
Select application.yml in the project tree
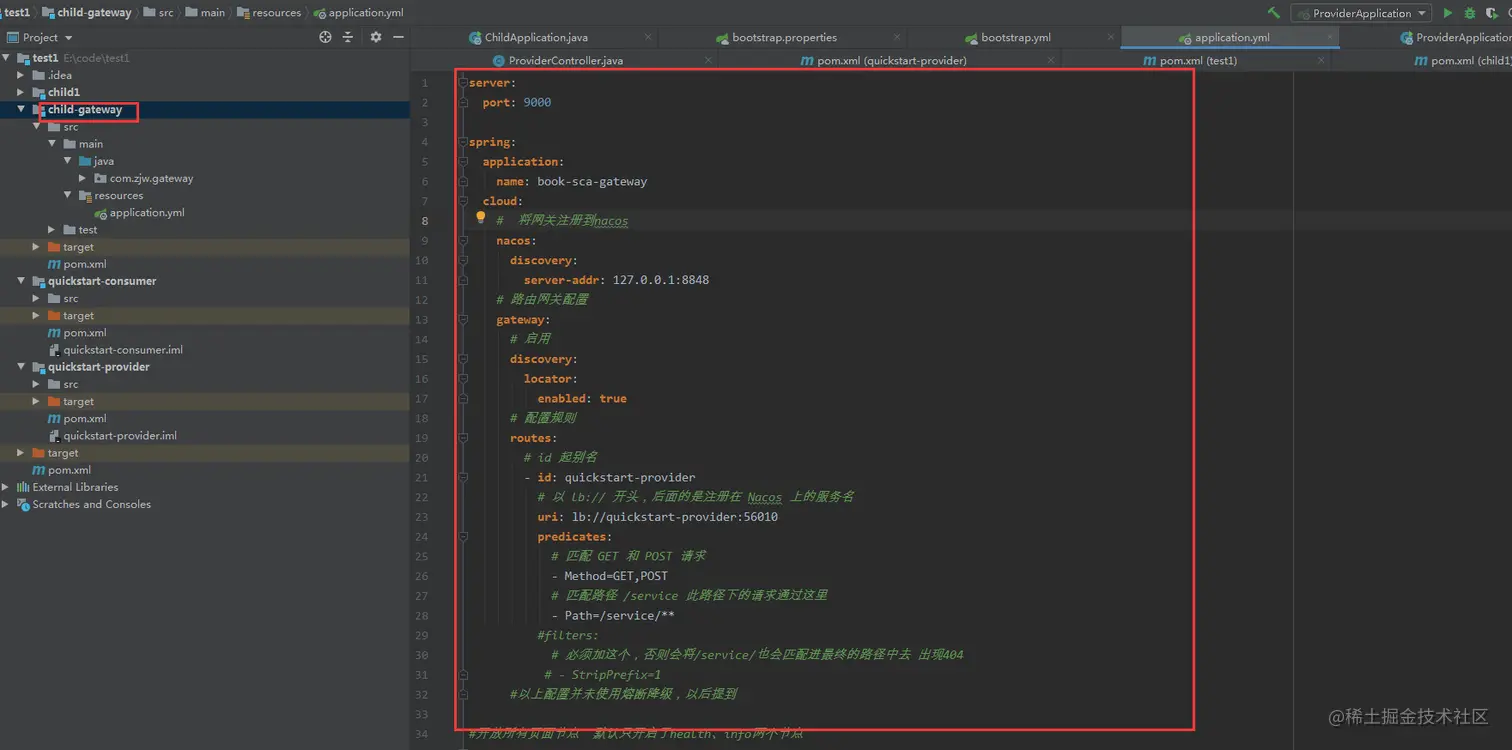147,213
